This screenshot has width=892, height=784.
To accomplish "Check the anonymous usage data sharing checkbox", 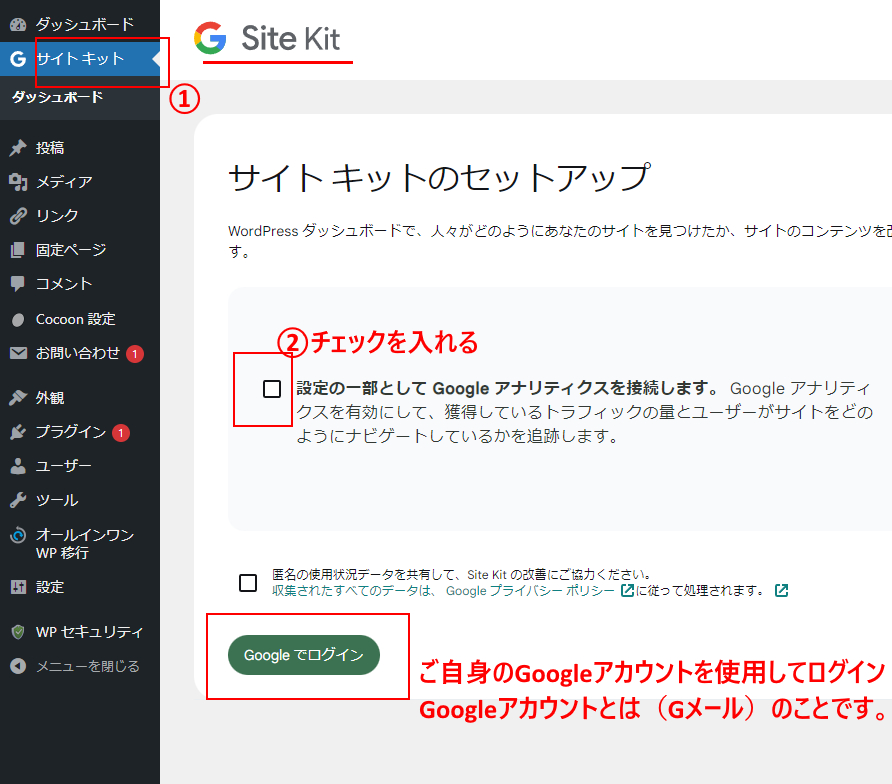I will pos(247,582).
